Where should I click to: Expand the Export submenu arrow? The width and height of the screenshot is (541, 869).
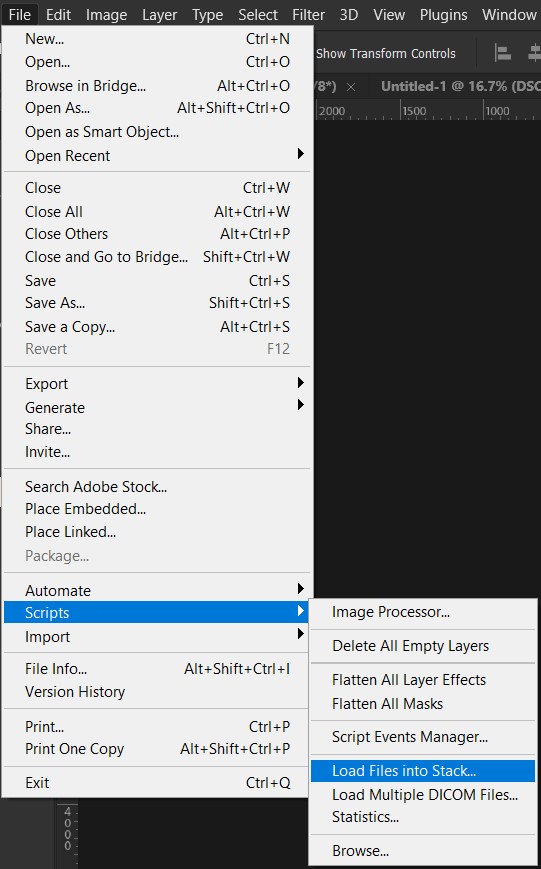300,383
